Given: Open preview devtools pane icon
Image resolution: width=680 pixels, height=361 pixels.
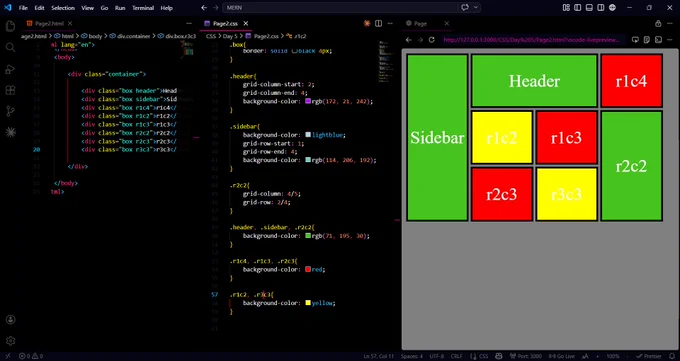Looking at the screenshot, I should [x=658, y=40].
